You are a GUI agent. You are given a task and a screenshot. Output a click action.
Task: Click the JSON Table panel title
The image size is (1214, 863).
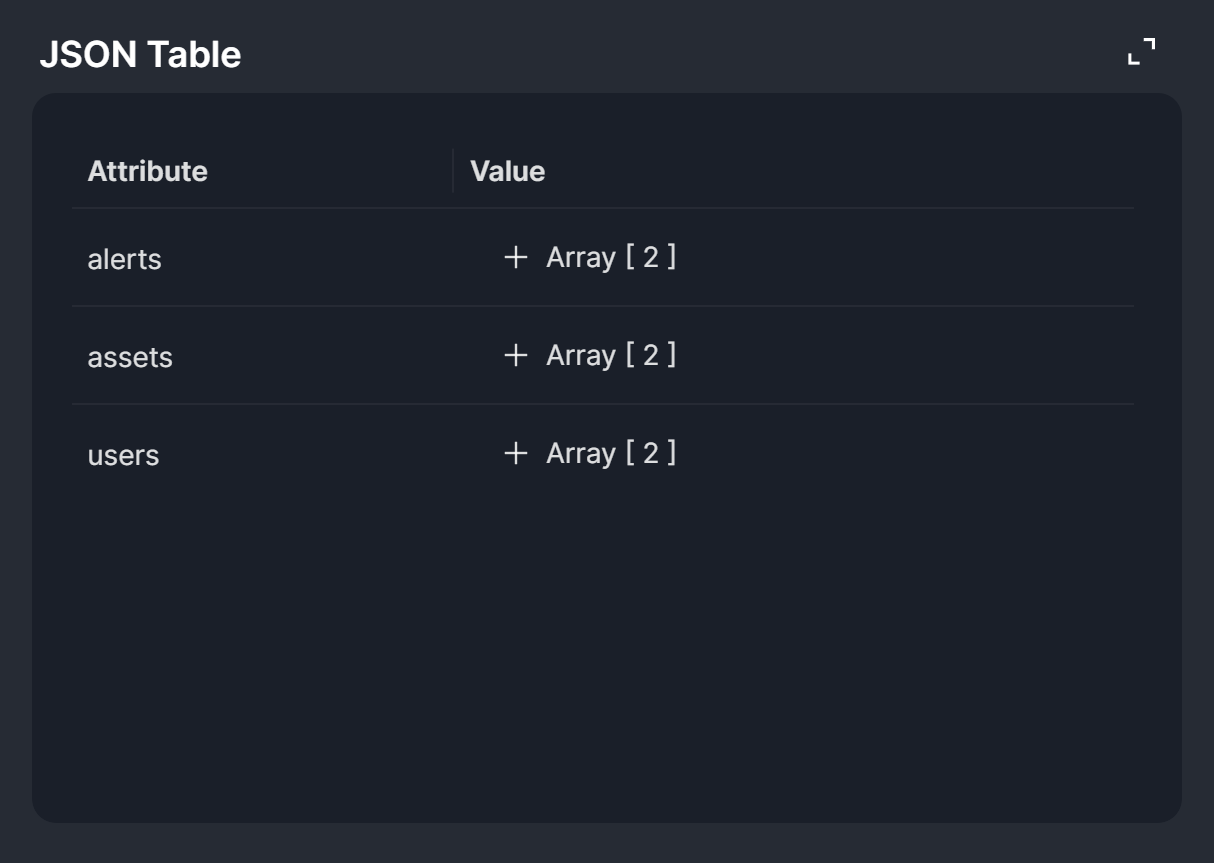point(140,54)
